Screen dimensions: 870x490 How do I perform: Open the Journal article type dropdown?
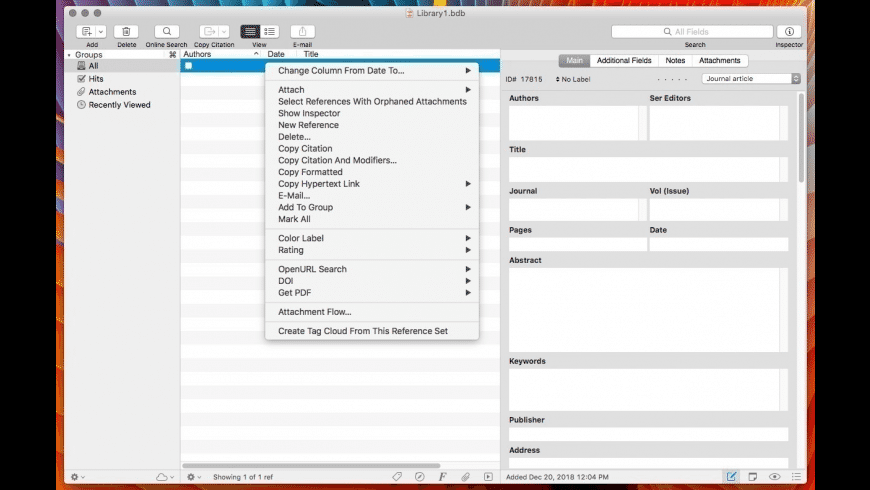click(751, 79)
